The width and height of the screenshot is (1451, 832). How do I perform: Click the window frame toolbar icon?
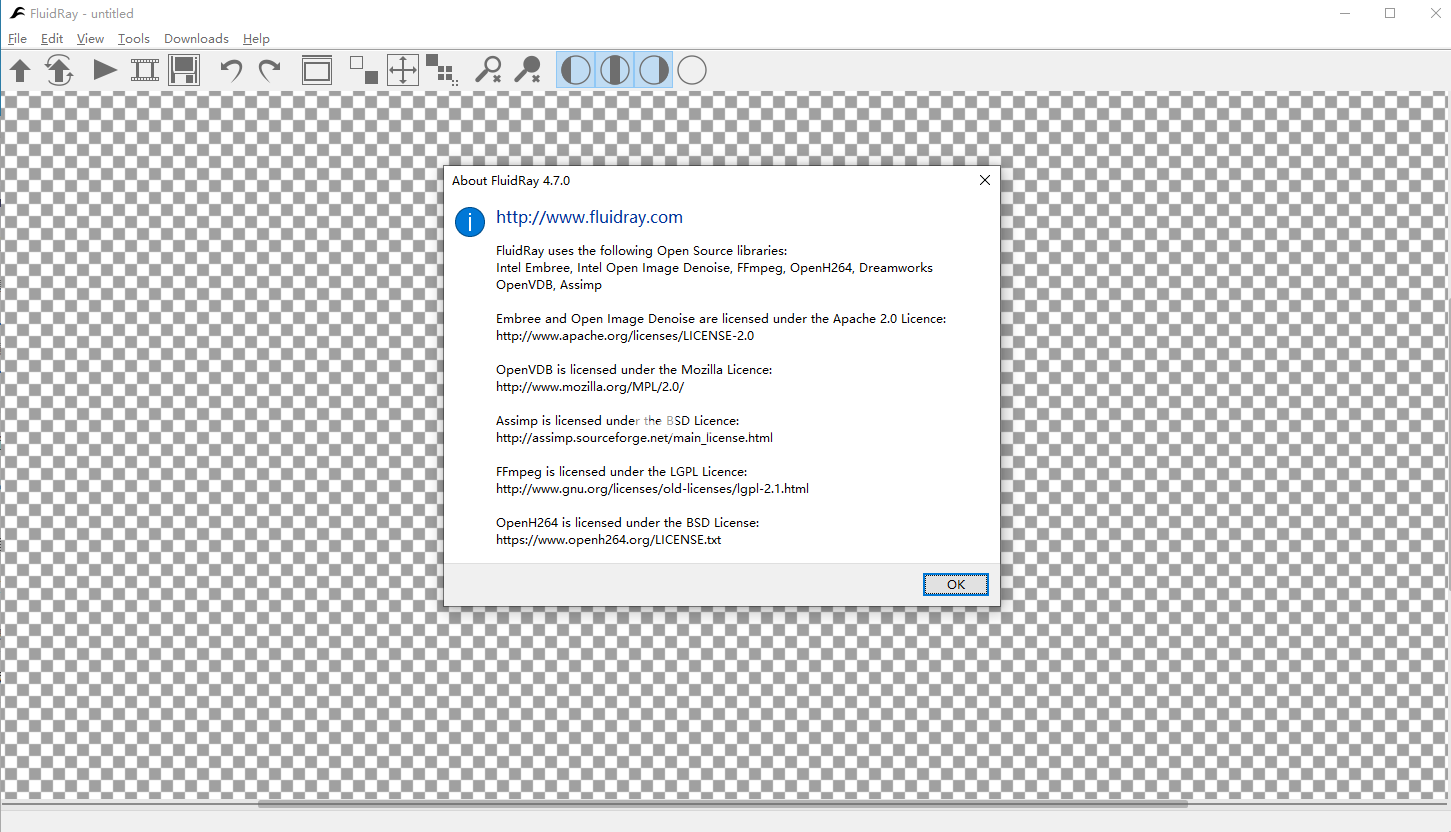[317, 70]
